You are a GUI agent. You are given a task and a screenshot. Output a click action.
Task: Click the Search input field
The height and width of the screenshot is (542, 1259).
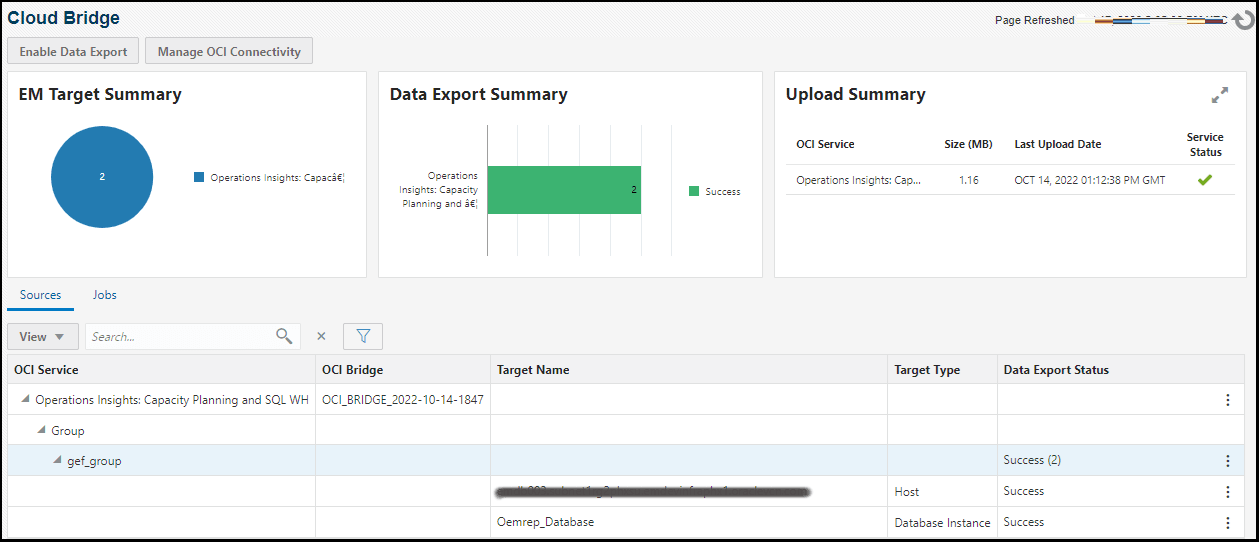pos(180,337)
